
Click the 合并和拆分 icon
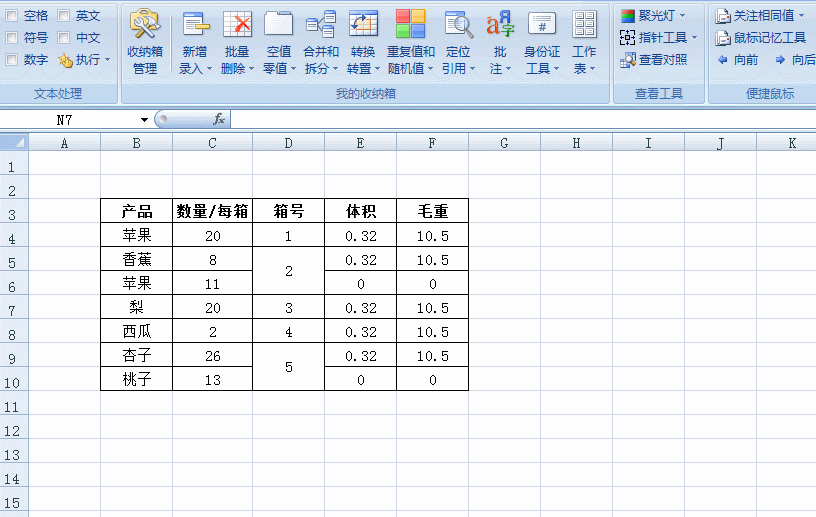click(321, 25)
